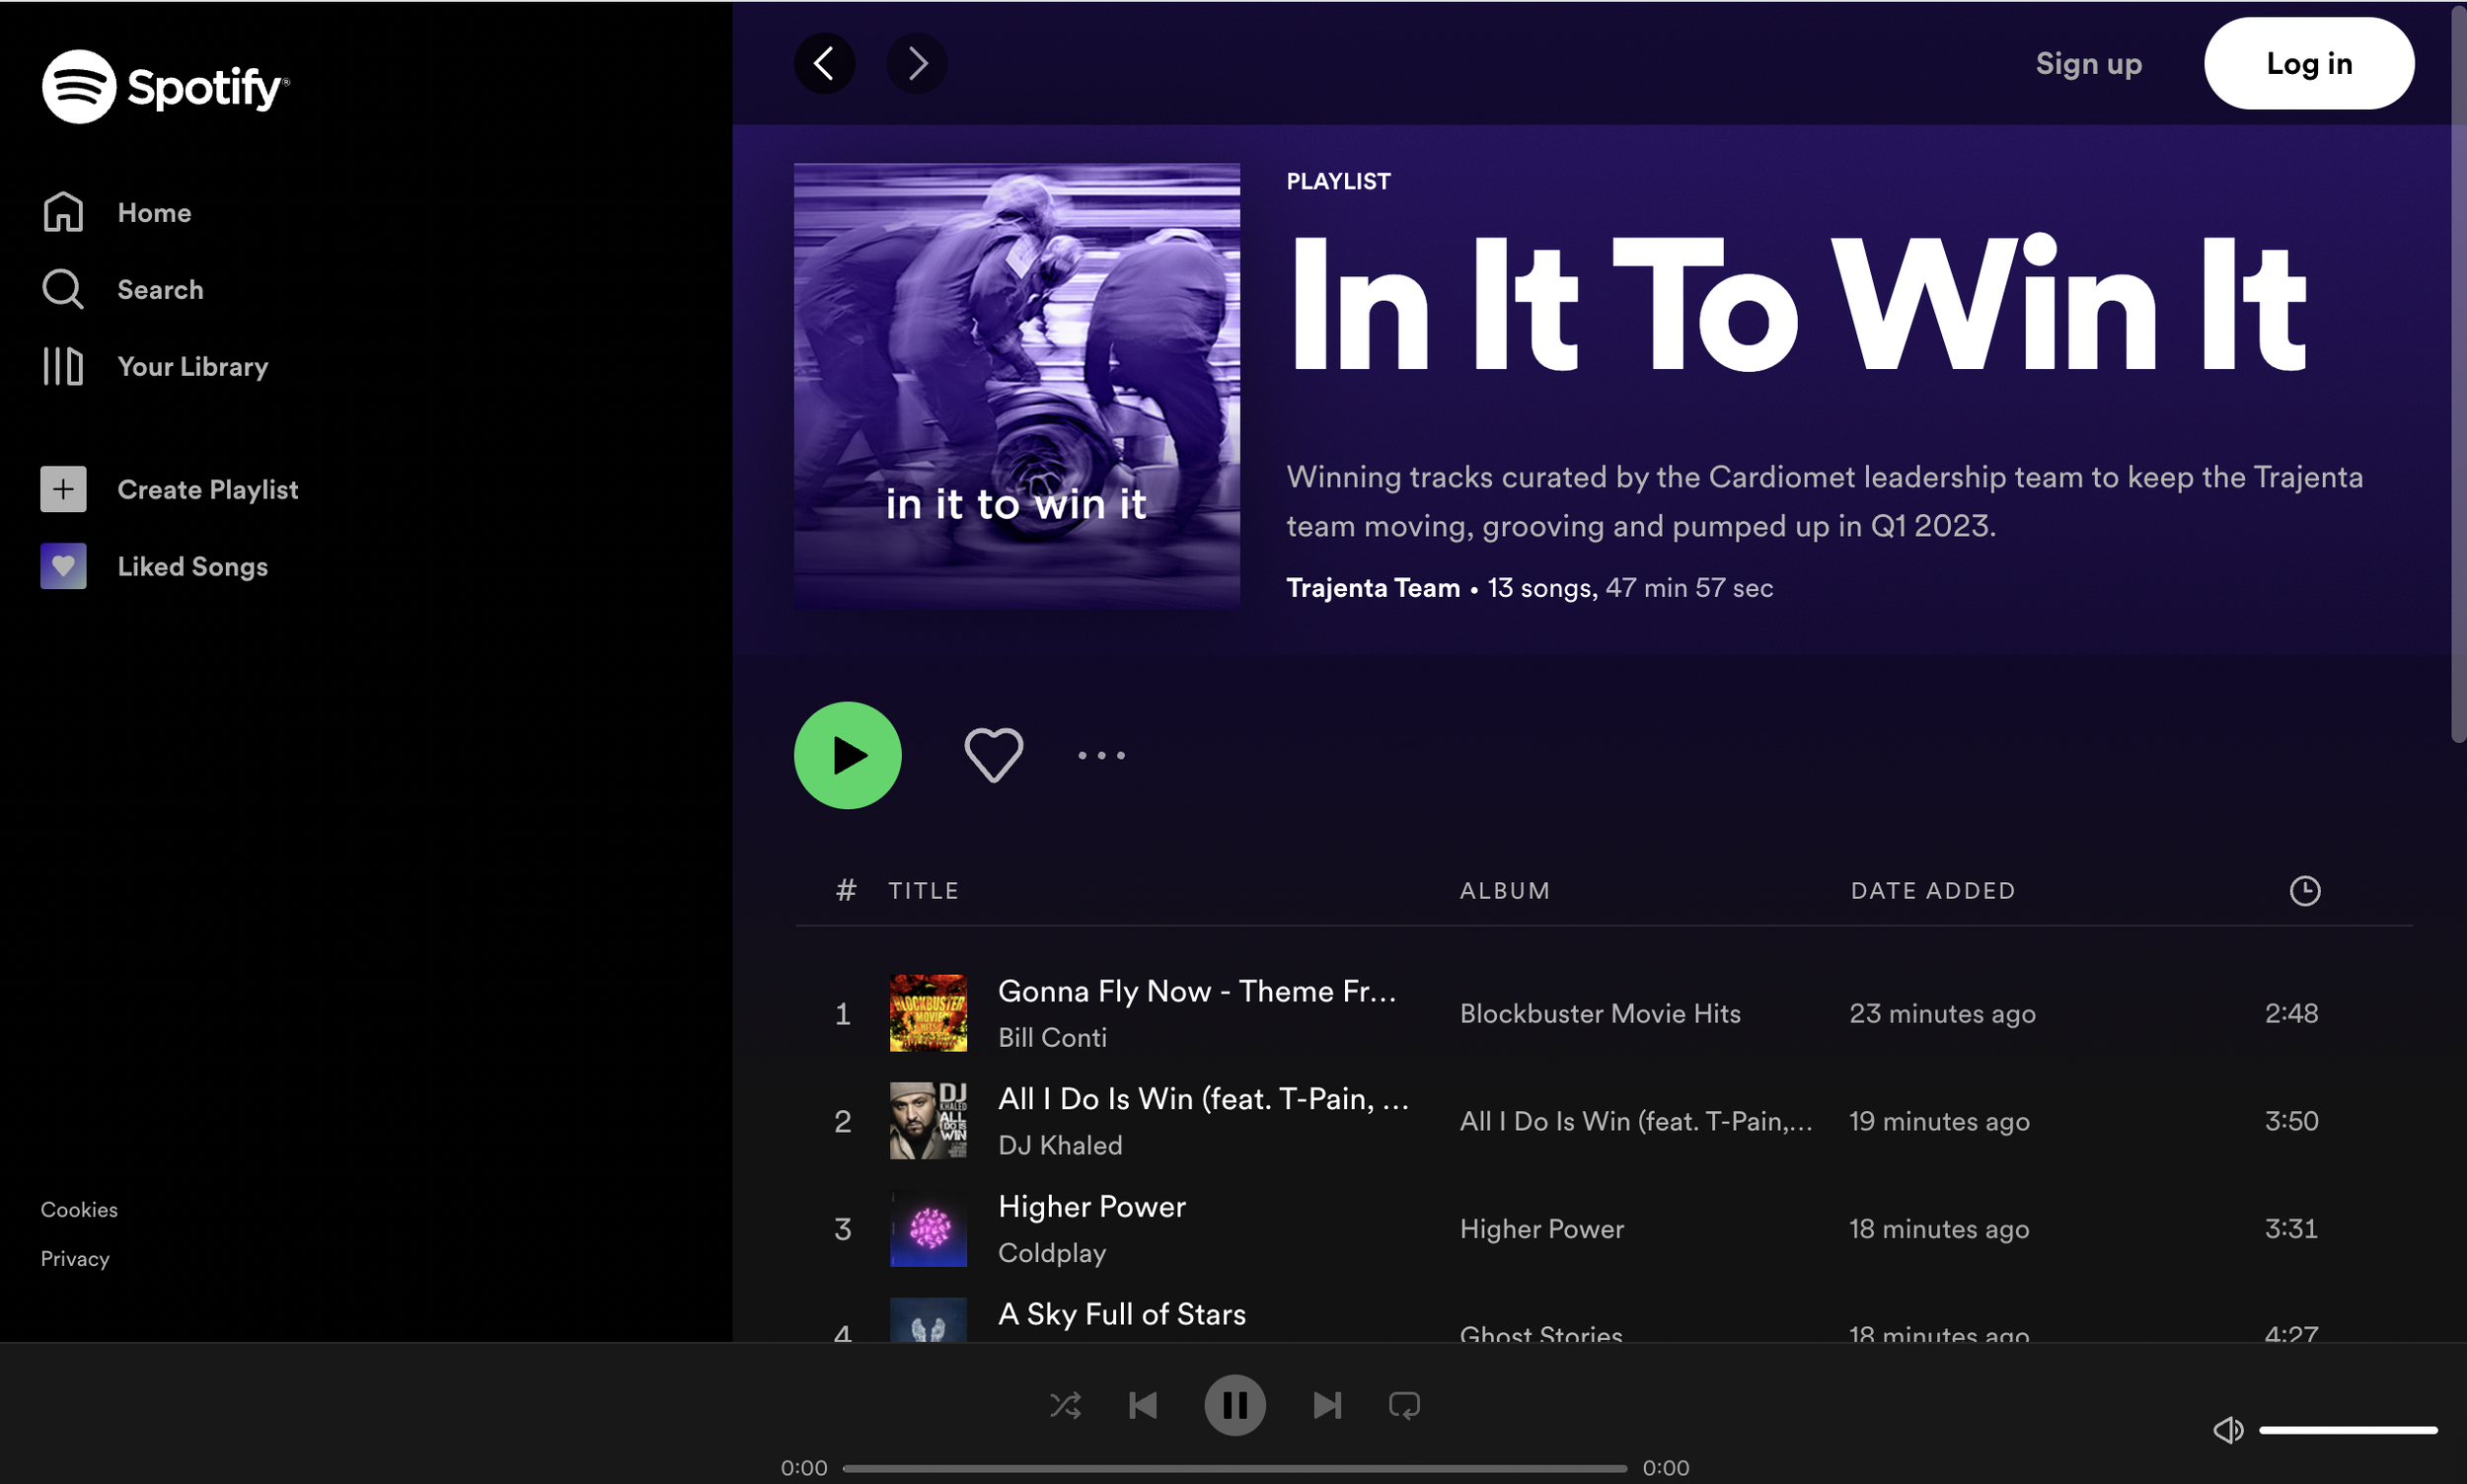Click the Higher Power track album art
This screenshot has height=1484, width=2467.
click(x=928, y=1229)
